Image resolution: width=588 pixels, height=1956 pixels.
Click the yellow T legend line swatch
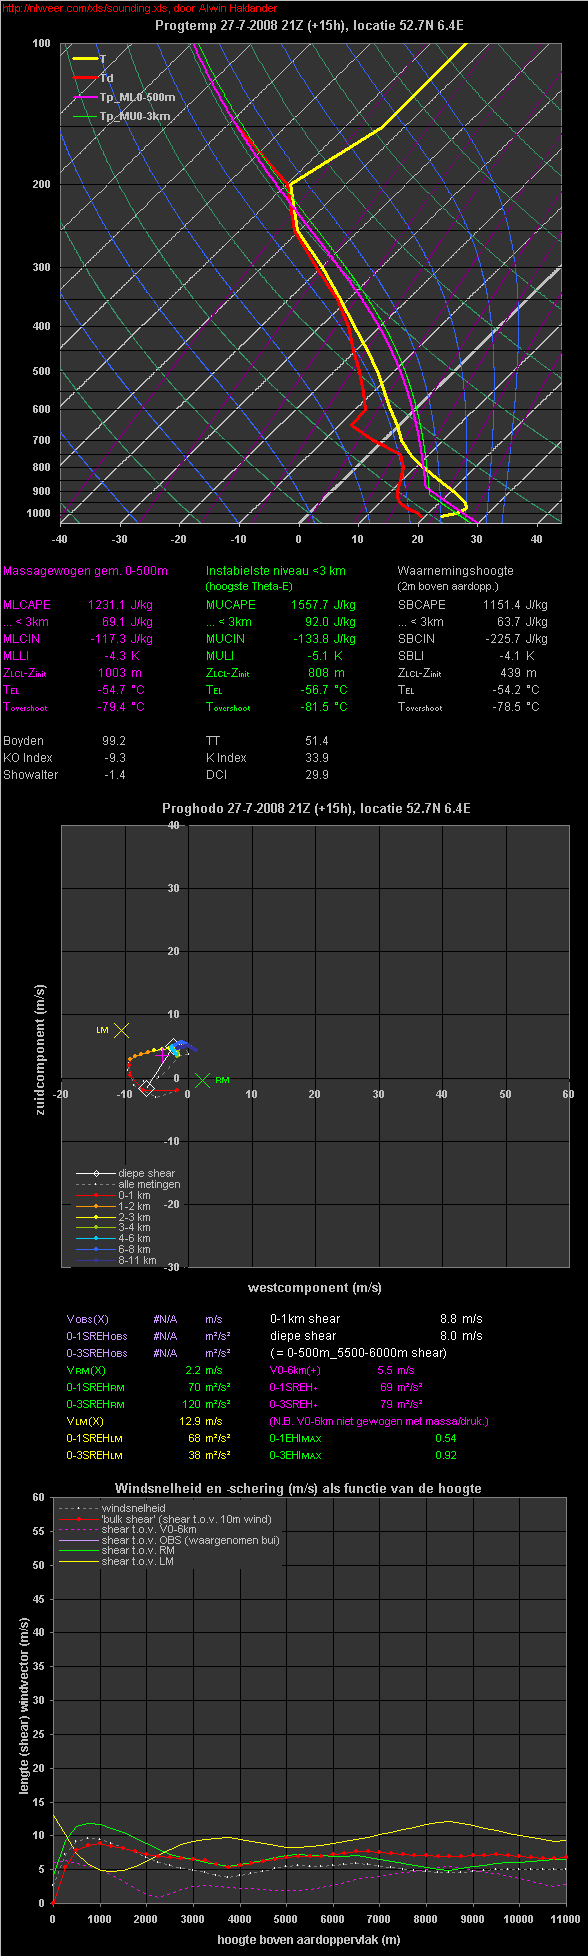85,59
